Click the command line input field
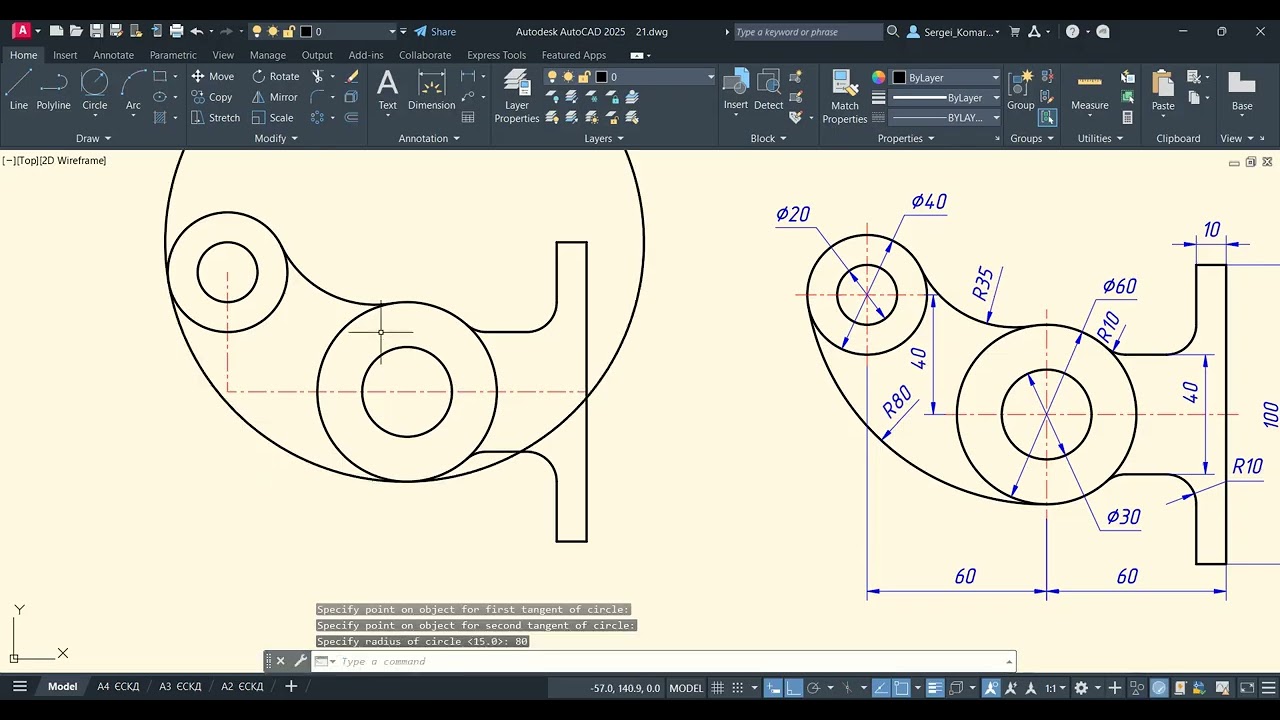The image size is (1280, 720). coord(665,661)
